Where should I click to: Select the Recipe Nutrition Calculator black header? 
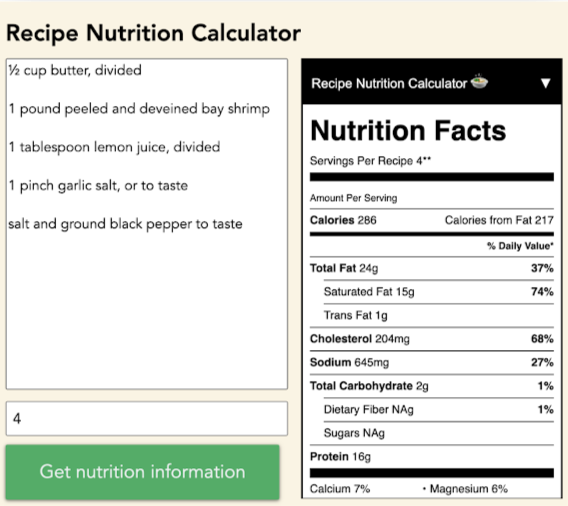coord(432,82)
